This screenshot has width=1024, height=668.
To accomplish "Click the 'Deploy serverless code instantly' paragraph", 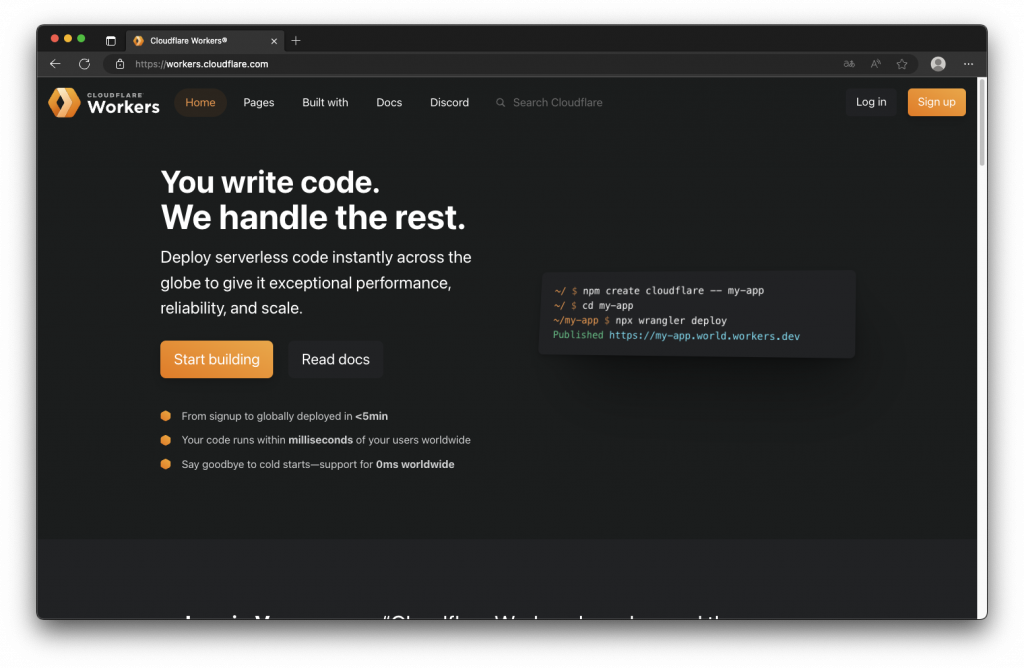I will click(x=316, y=283).
